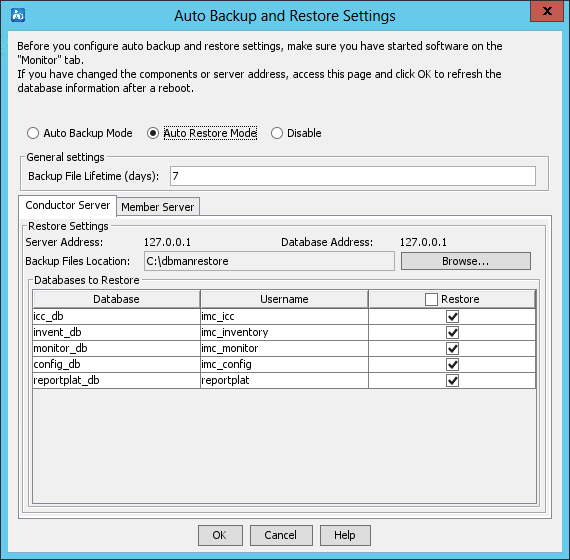This screenshot has height=560, width=570.
Task: Click the Database column header
Action: pos(116,299)
